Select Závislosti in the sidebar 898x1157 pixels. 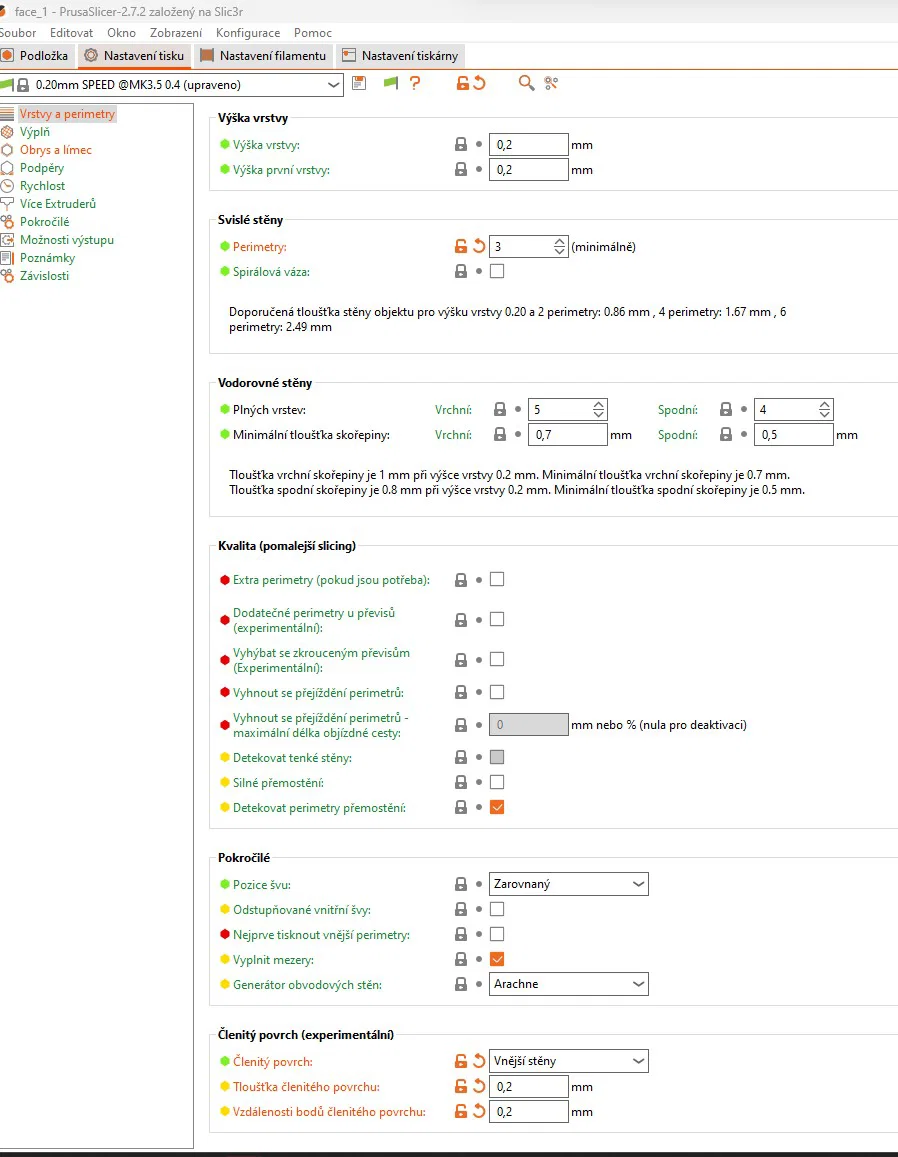[44, 276]
